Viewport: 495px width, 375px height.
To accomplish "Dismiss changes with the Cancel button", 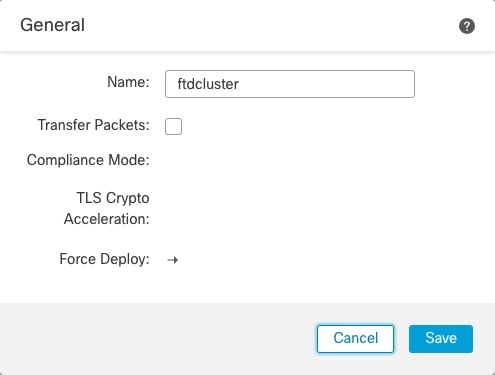I will [x=355, y=339].
